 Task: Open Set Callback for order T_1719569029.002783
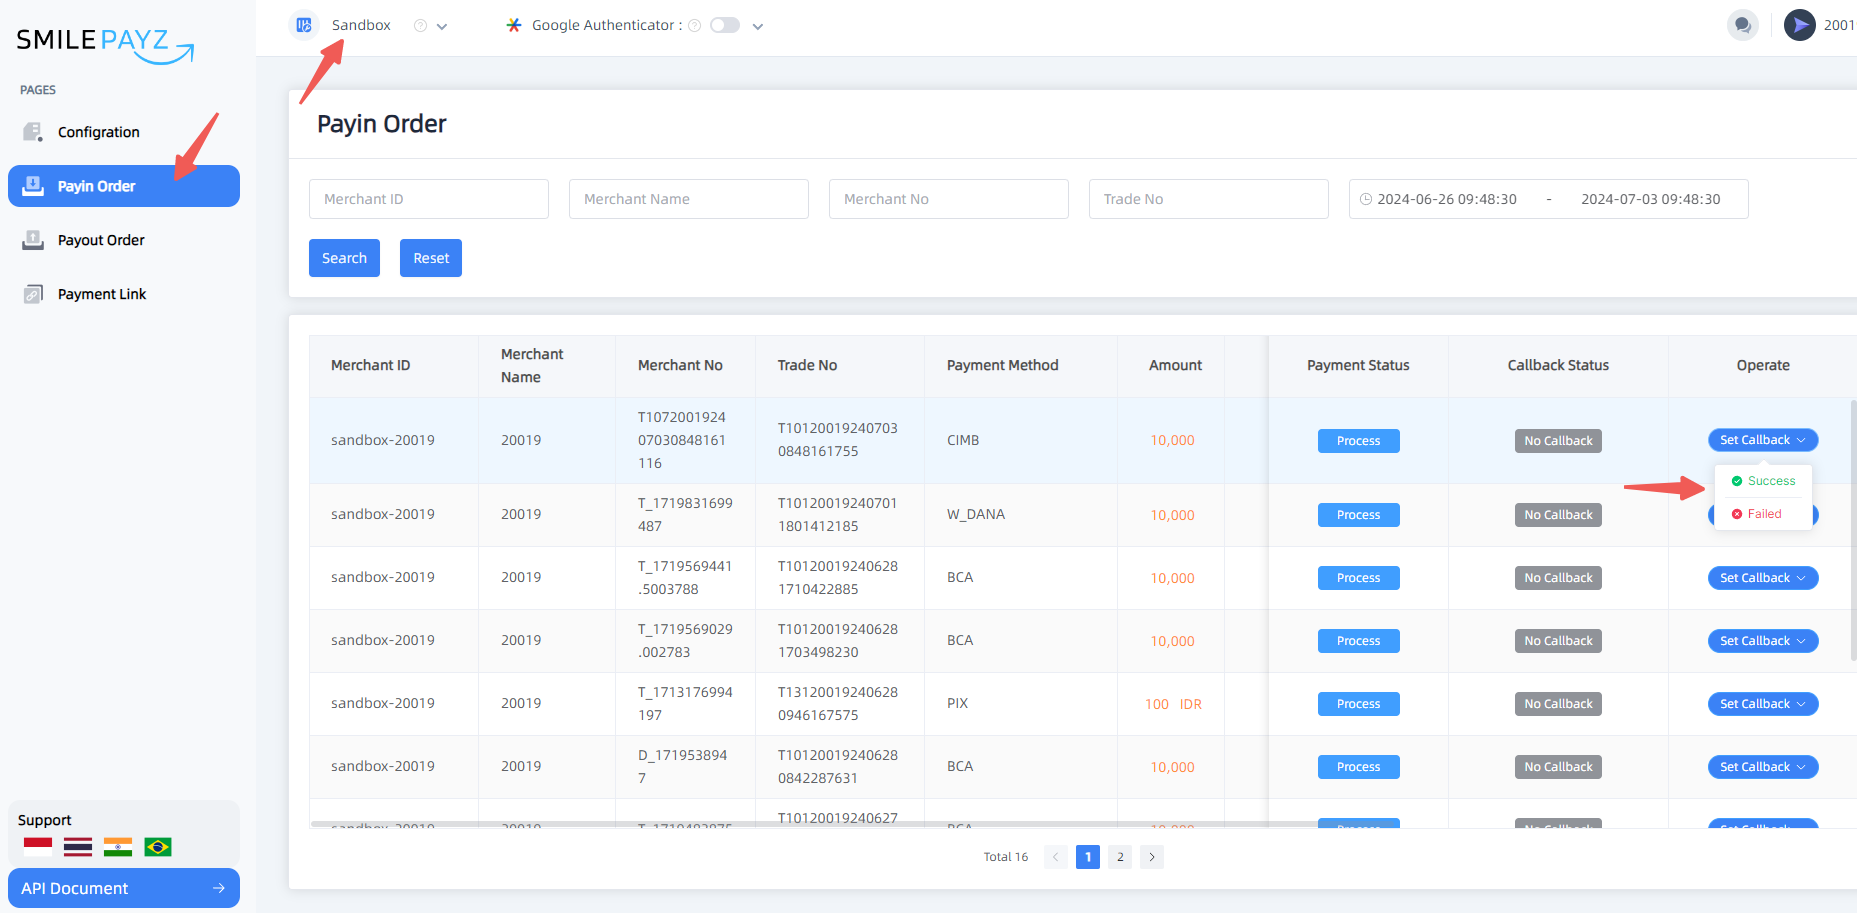[x=1763, y=641]
